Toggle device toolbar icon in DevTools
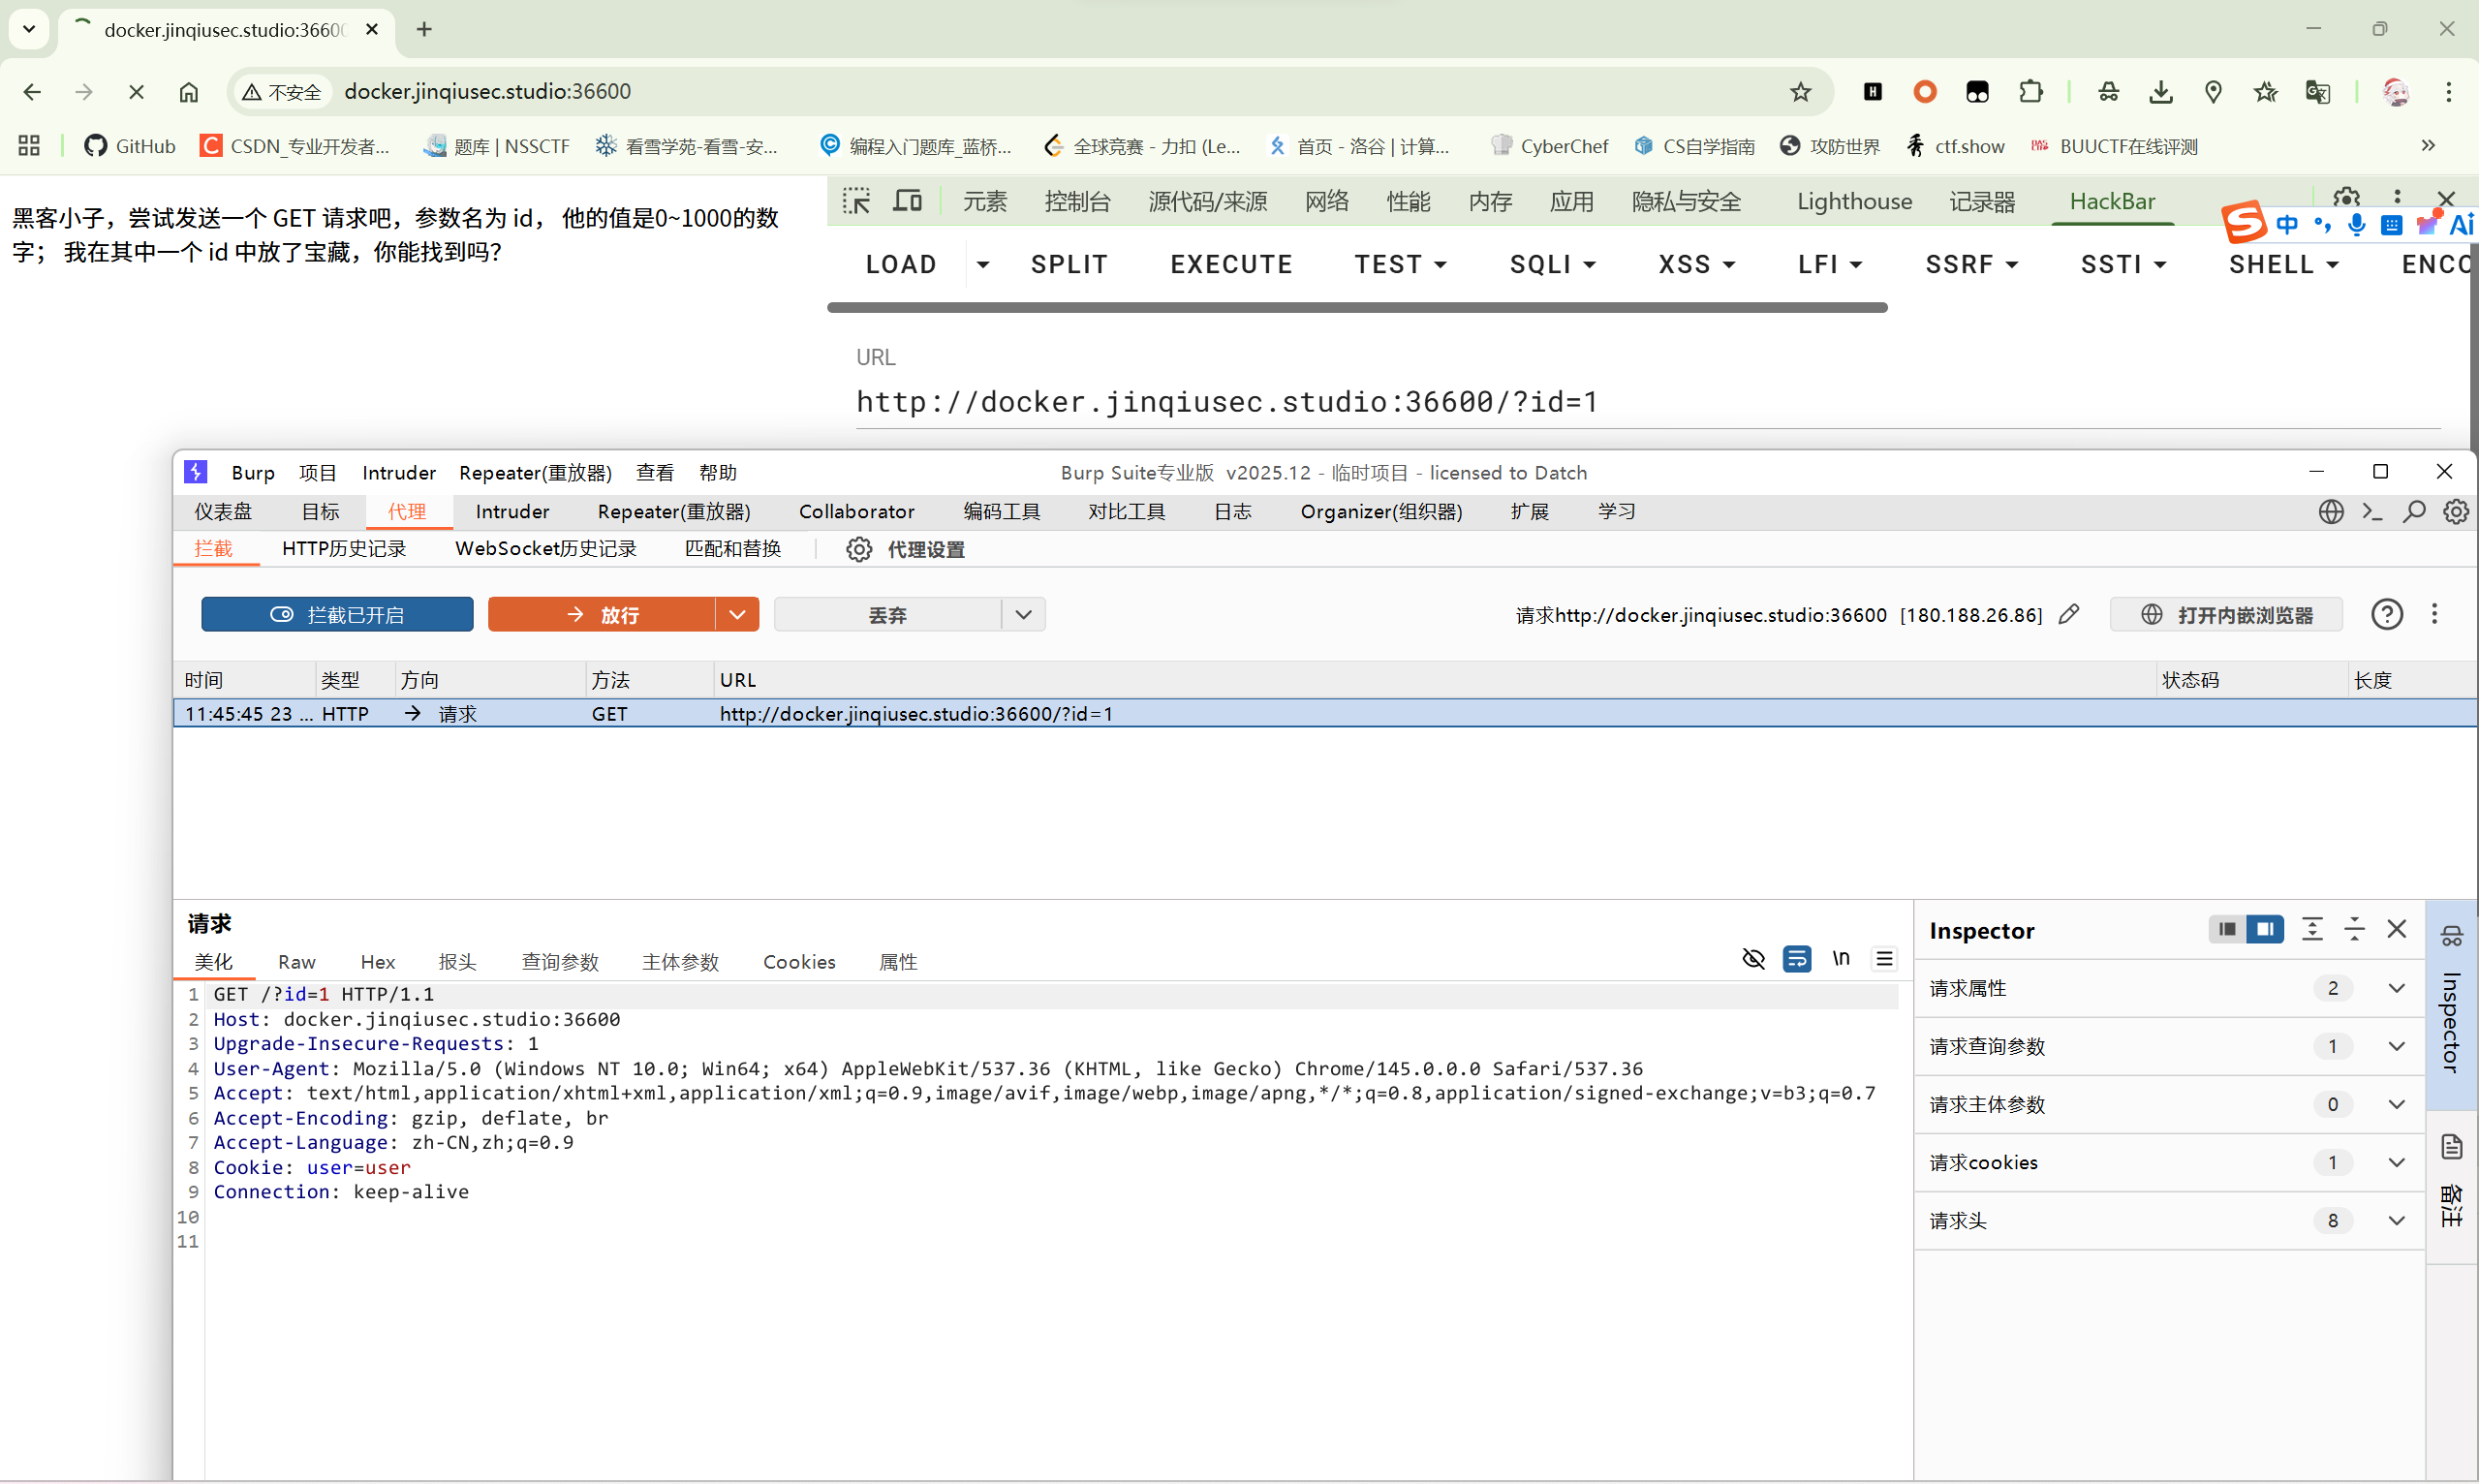Viewport: 2479px width, 1484px height. click(907, 201)
